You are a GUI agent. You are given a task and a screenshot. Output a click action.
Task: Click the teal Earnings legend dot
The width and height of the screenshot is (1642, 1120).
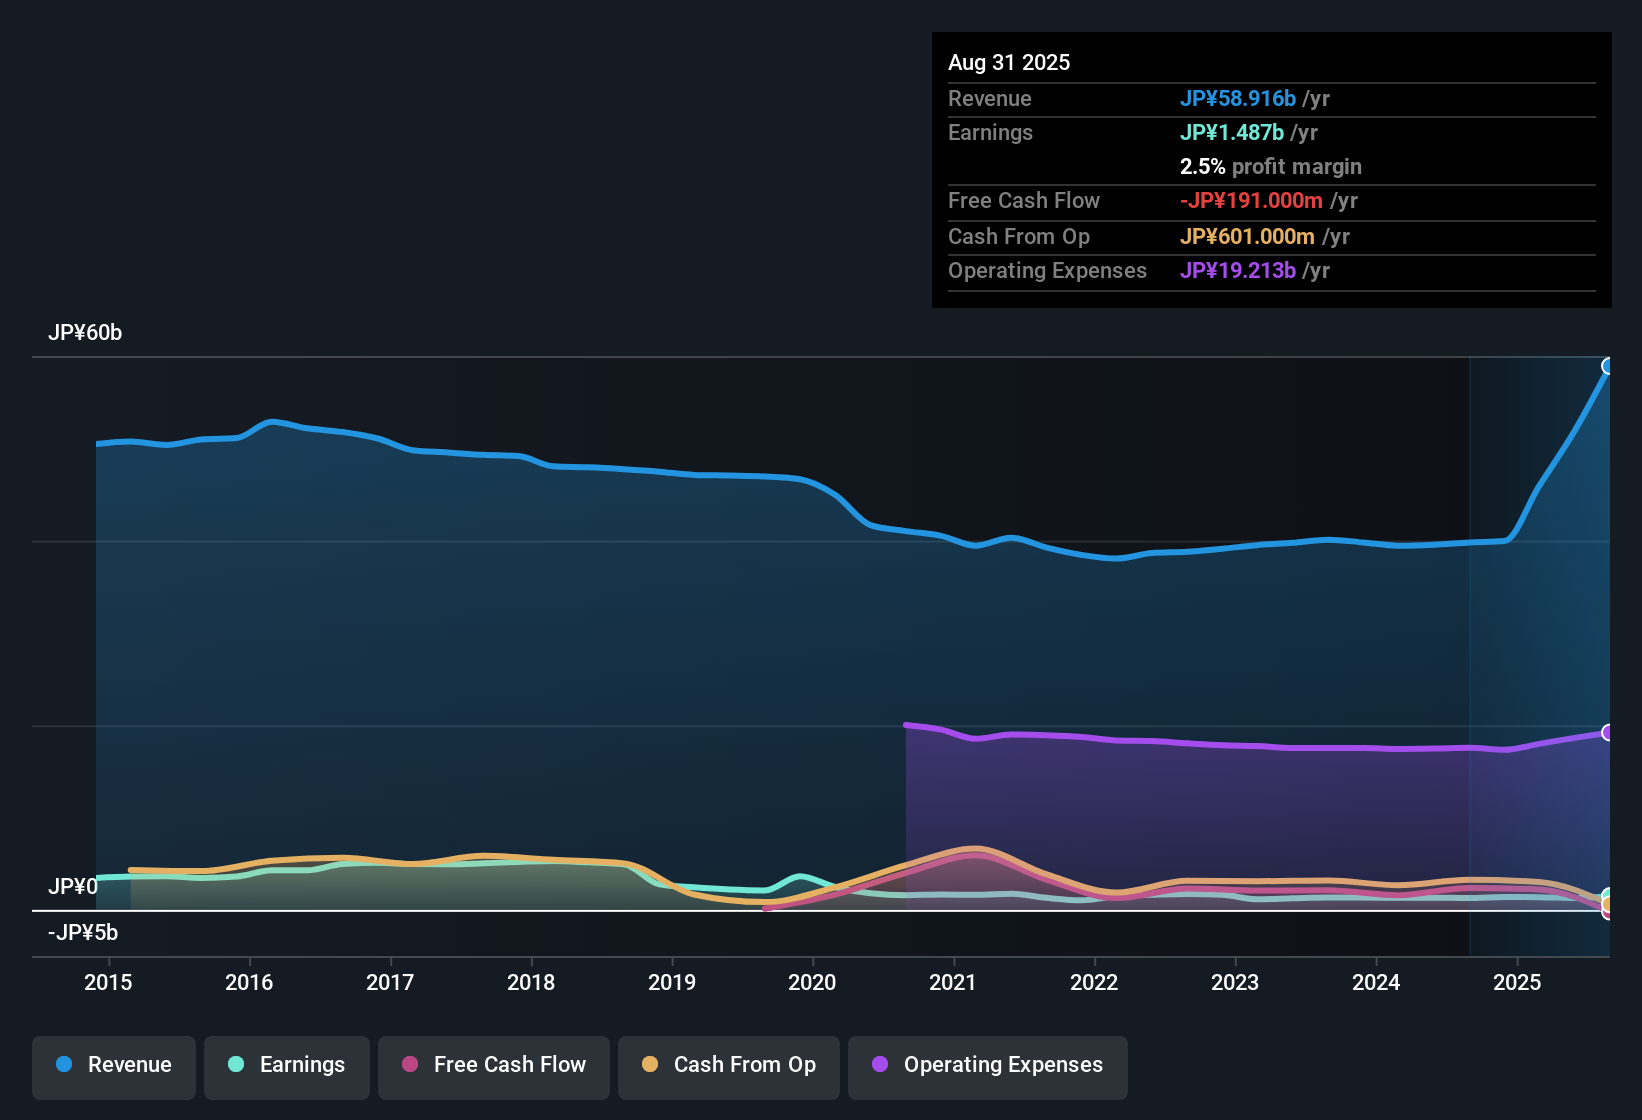(x=236, y=1064)
